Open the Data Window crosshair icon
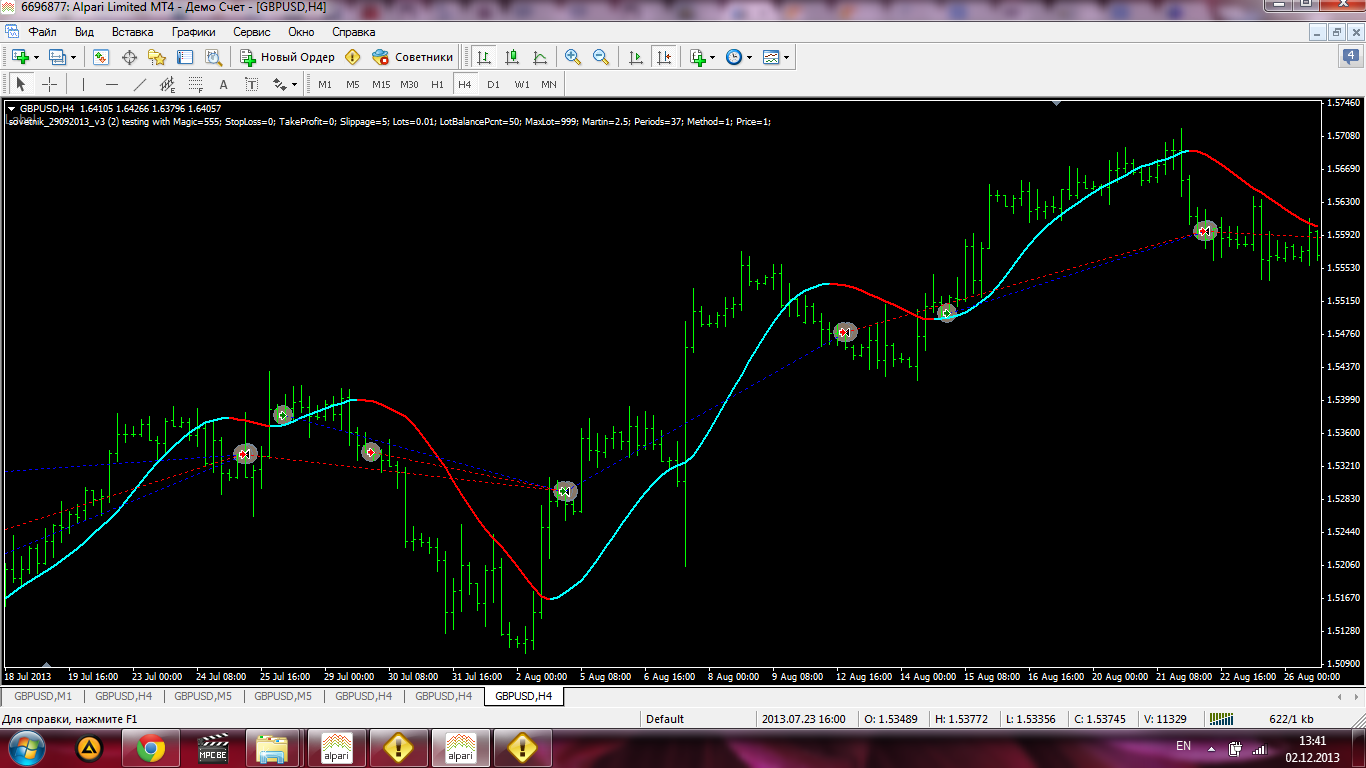Viewport: 1366px width, 768px height. pos(129,57)
